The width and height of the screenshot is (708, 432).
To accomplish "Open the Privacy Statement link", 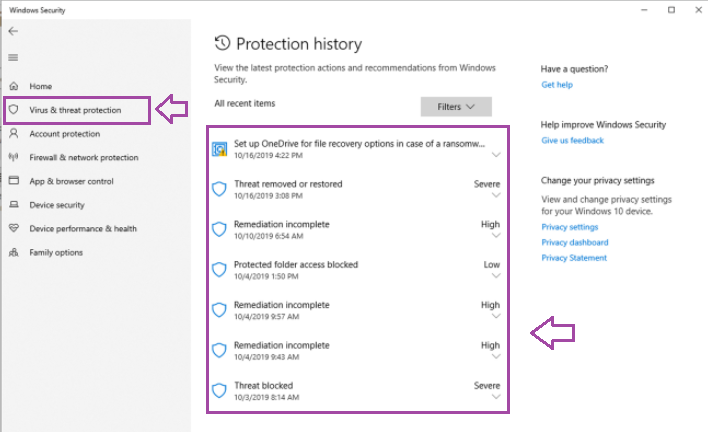I will click(574, 258).
